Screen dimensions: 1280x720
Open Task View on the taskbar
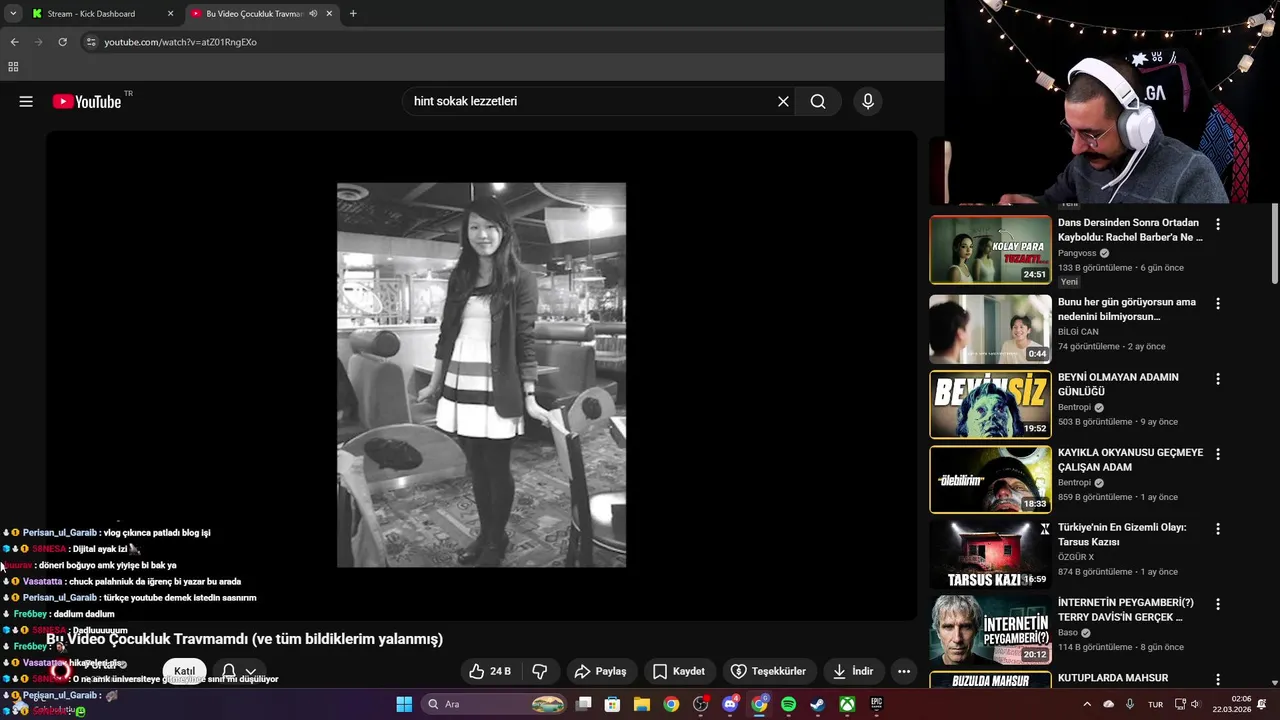point(584,704)
